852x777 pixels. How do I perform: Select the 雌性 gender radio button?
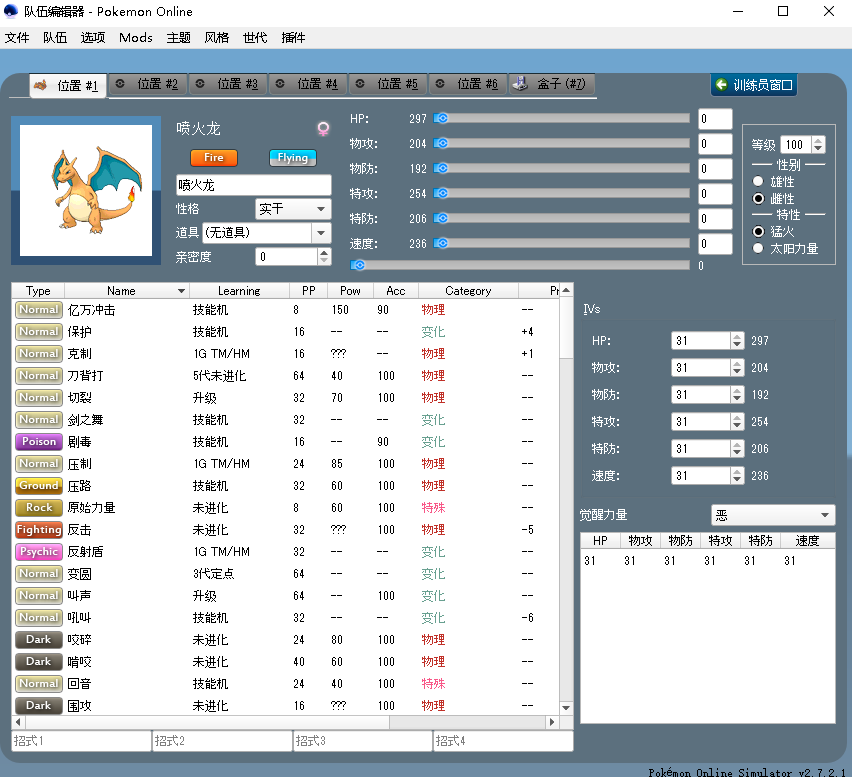758,198
